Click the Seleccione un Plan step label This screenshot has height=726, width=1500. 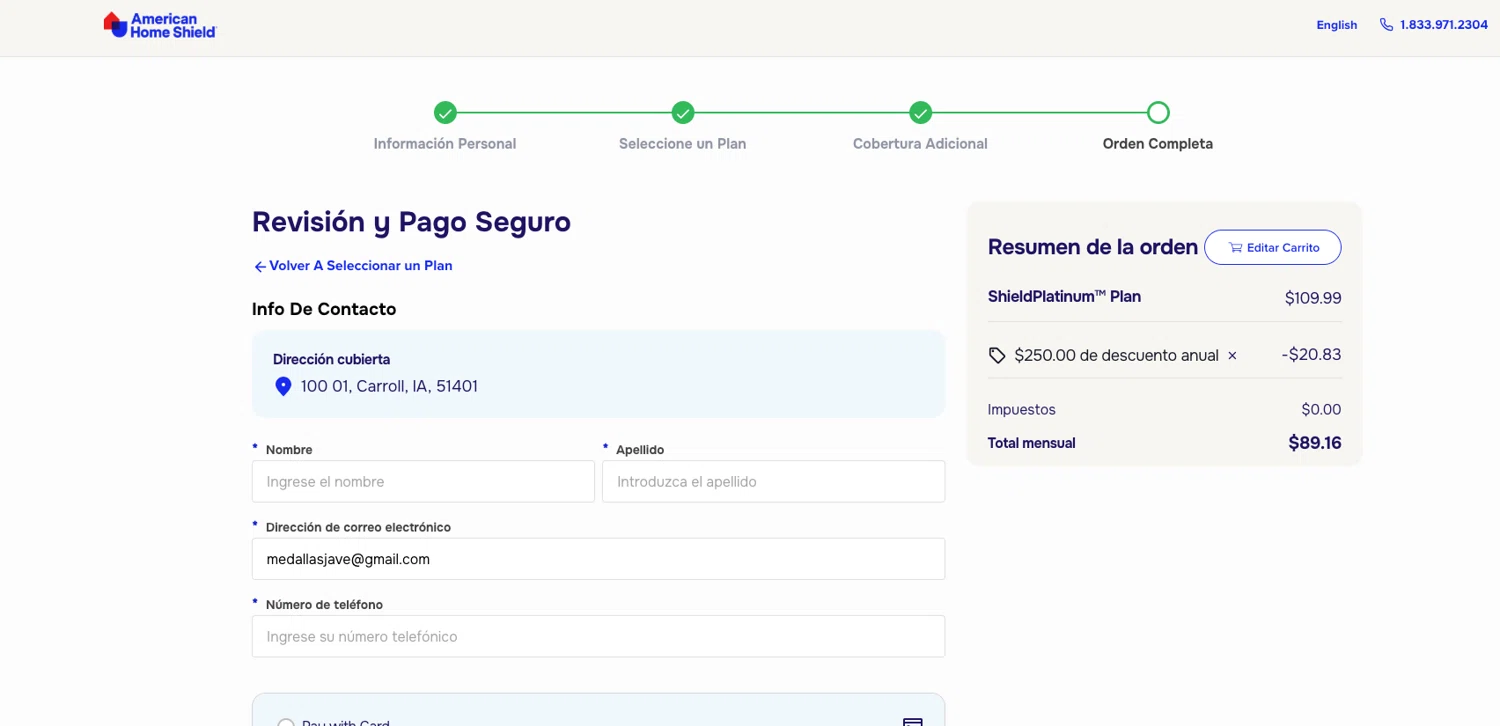[x=683, y=144]
